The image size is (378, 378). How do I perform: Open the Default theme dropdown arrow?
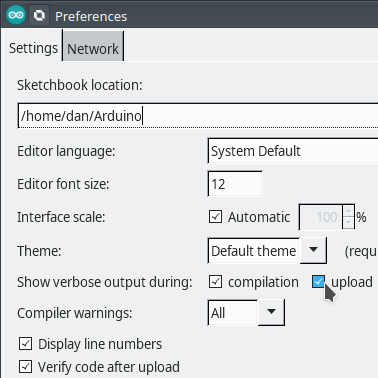313,250
